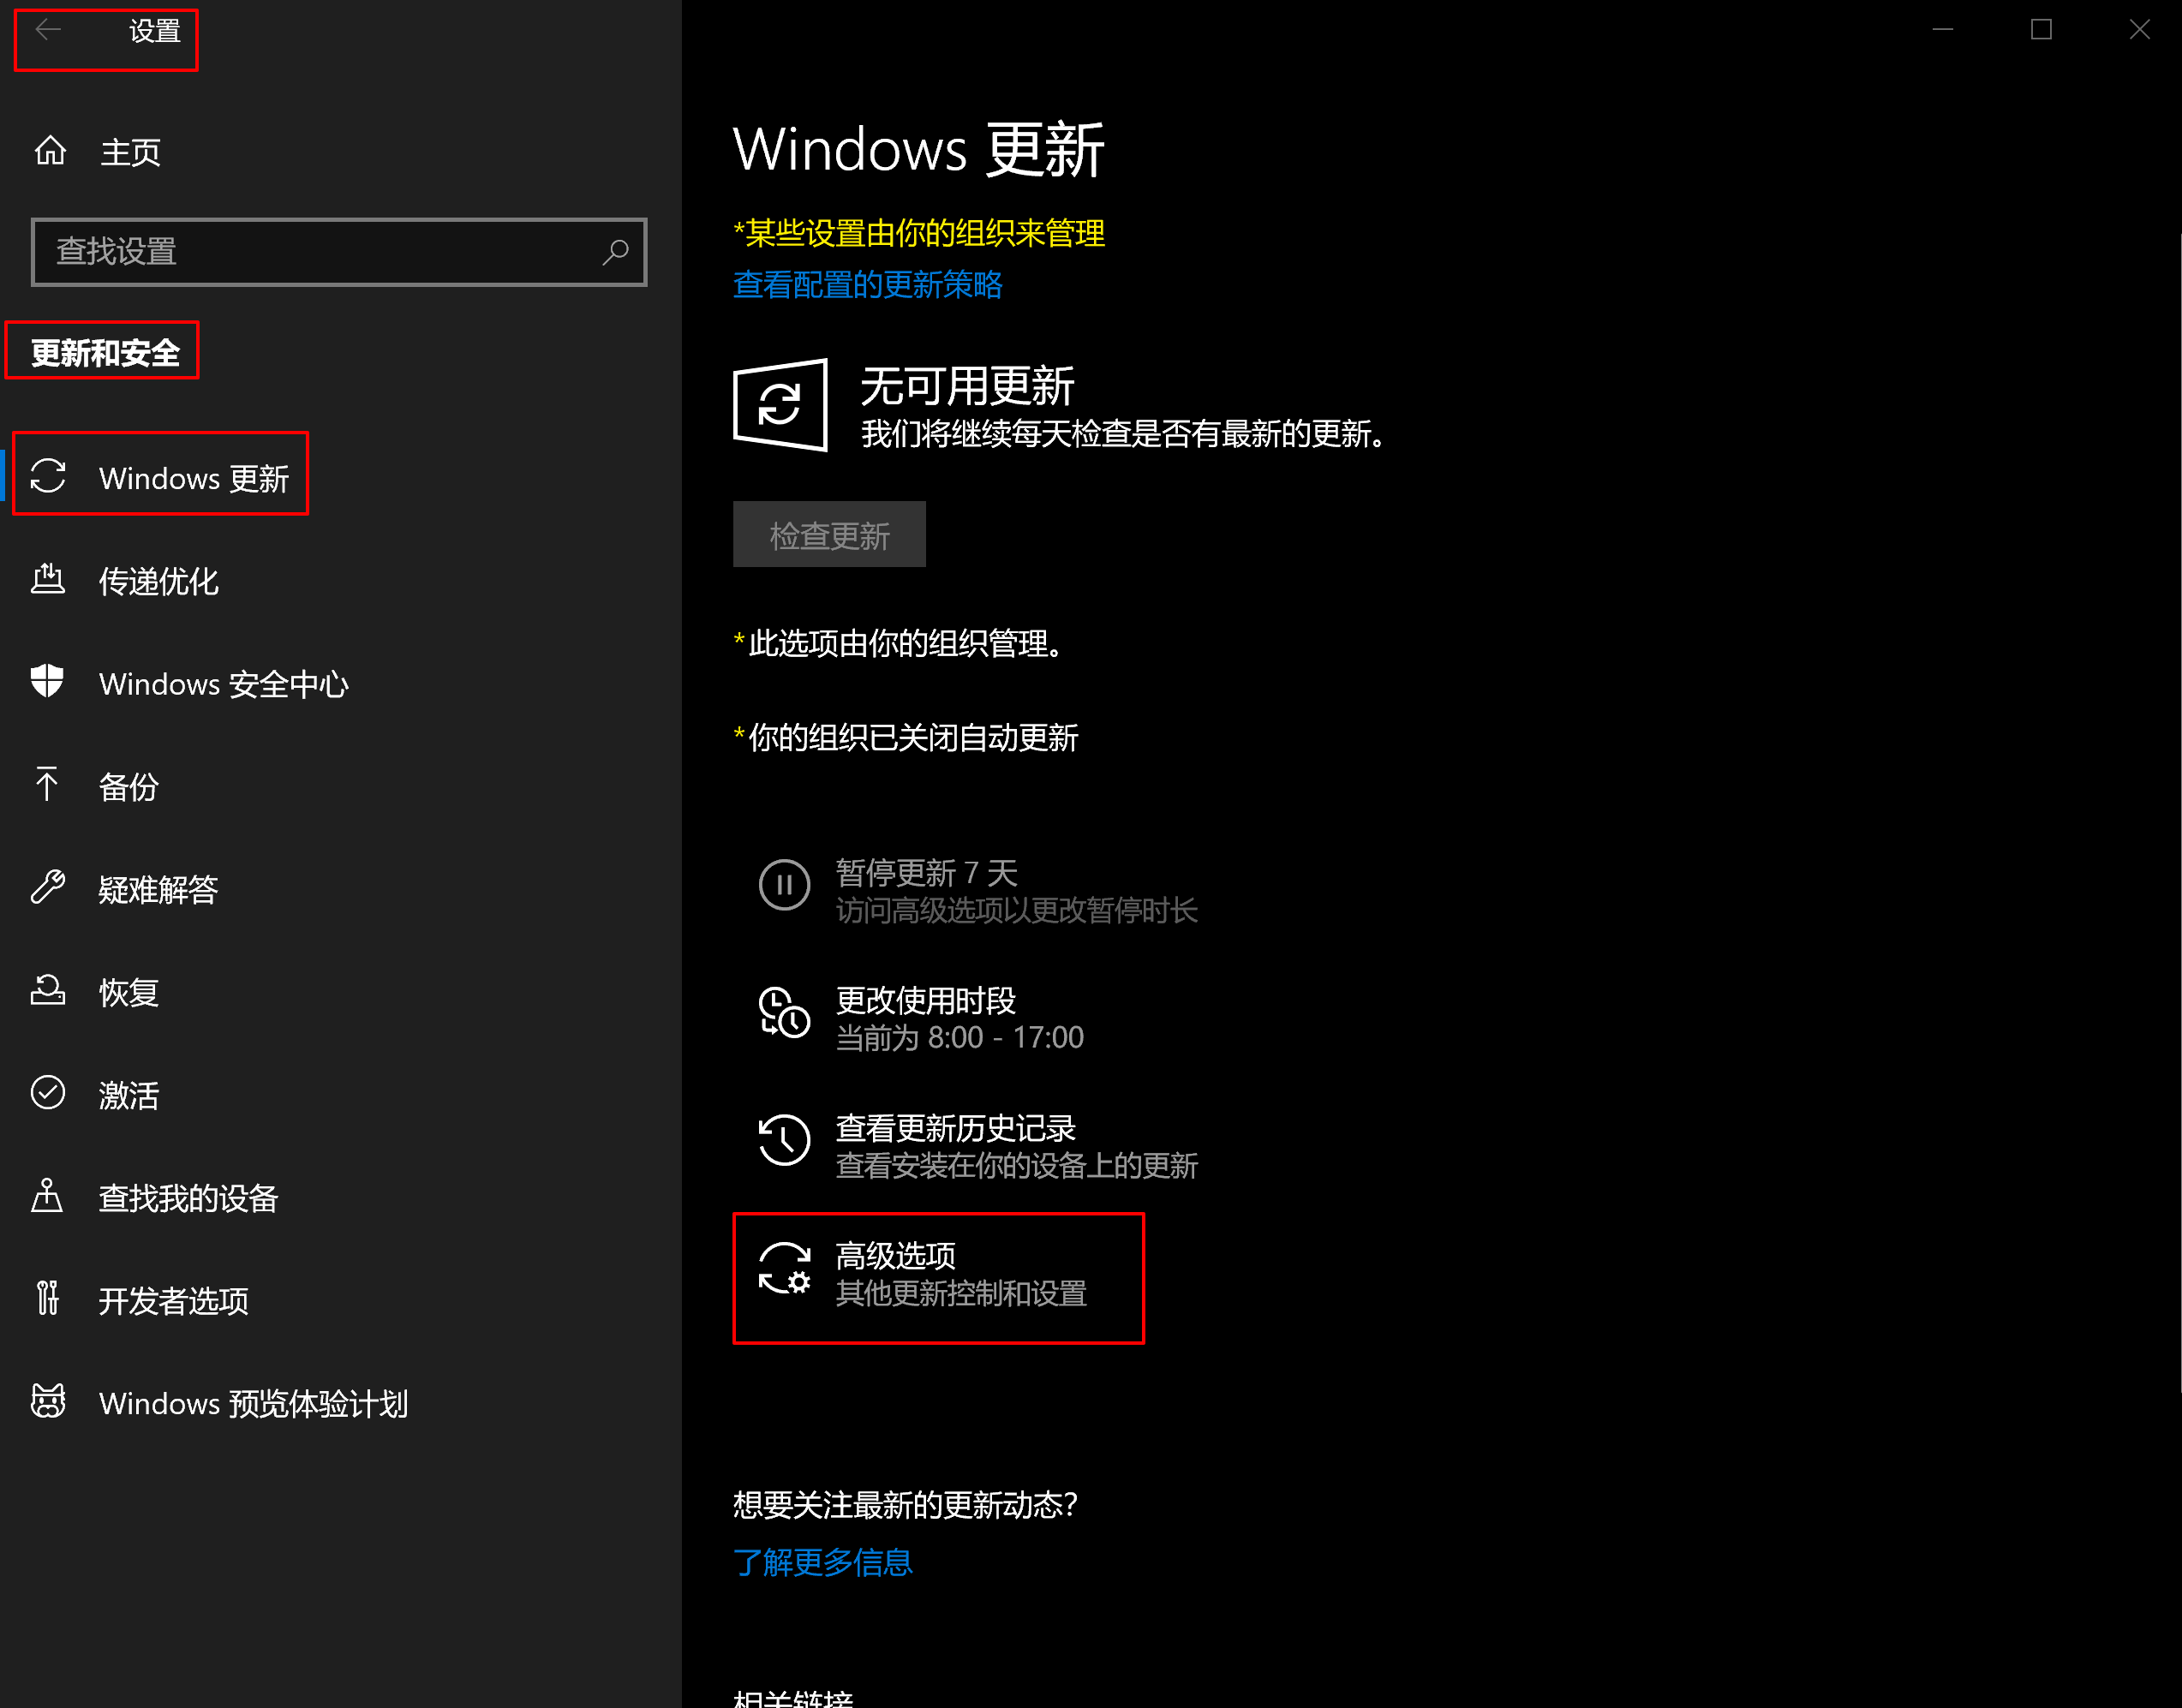Open 恢复 settings
The image size is (2182, 1708).
tap(340, 991)
